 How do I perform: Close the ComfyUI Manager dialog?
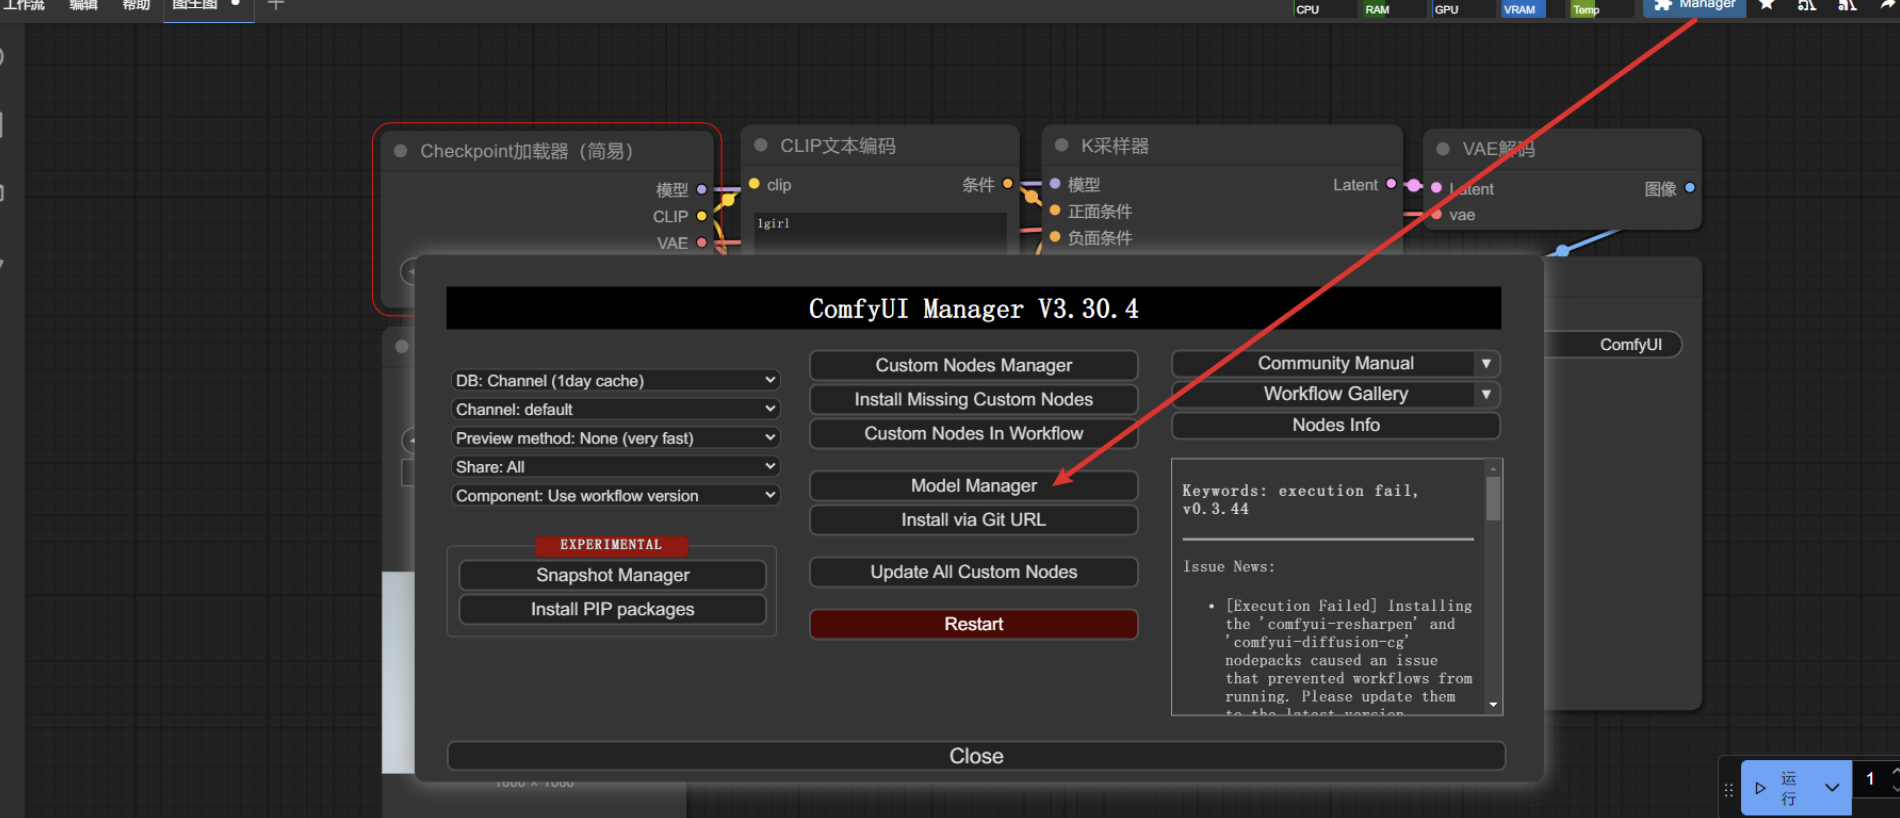[976, 756]
